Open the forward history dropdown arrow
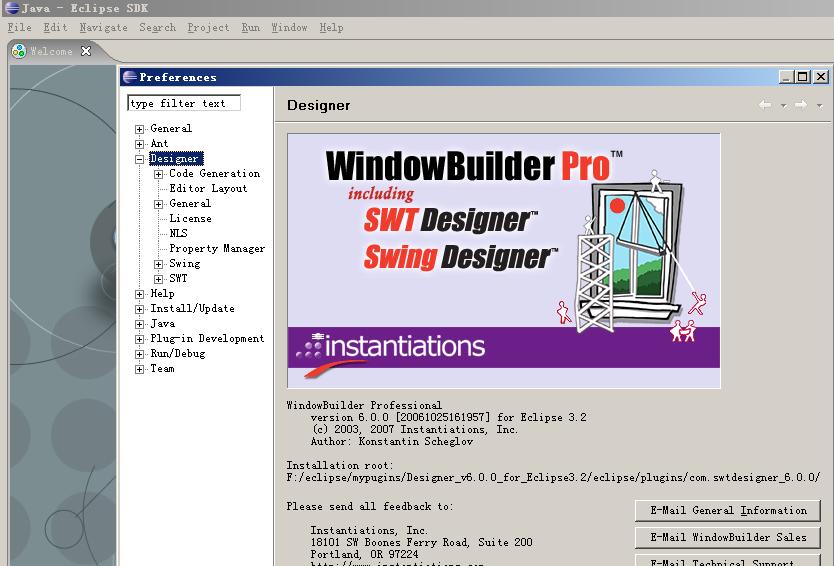834x566 pixels. pos(820,106)
